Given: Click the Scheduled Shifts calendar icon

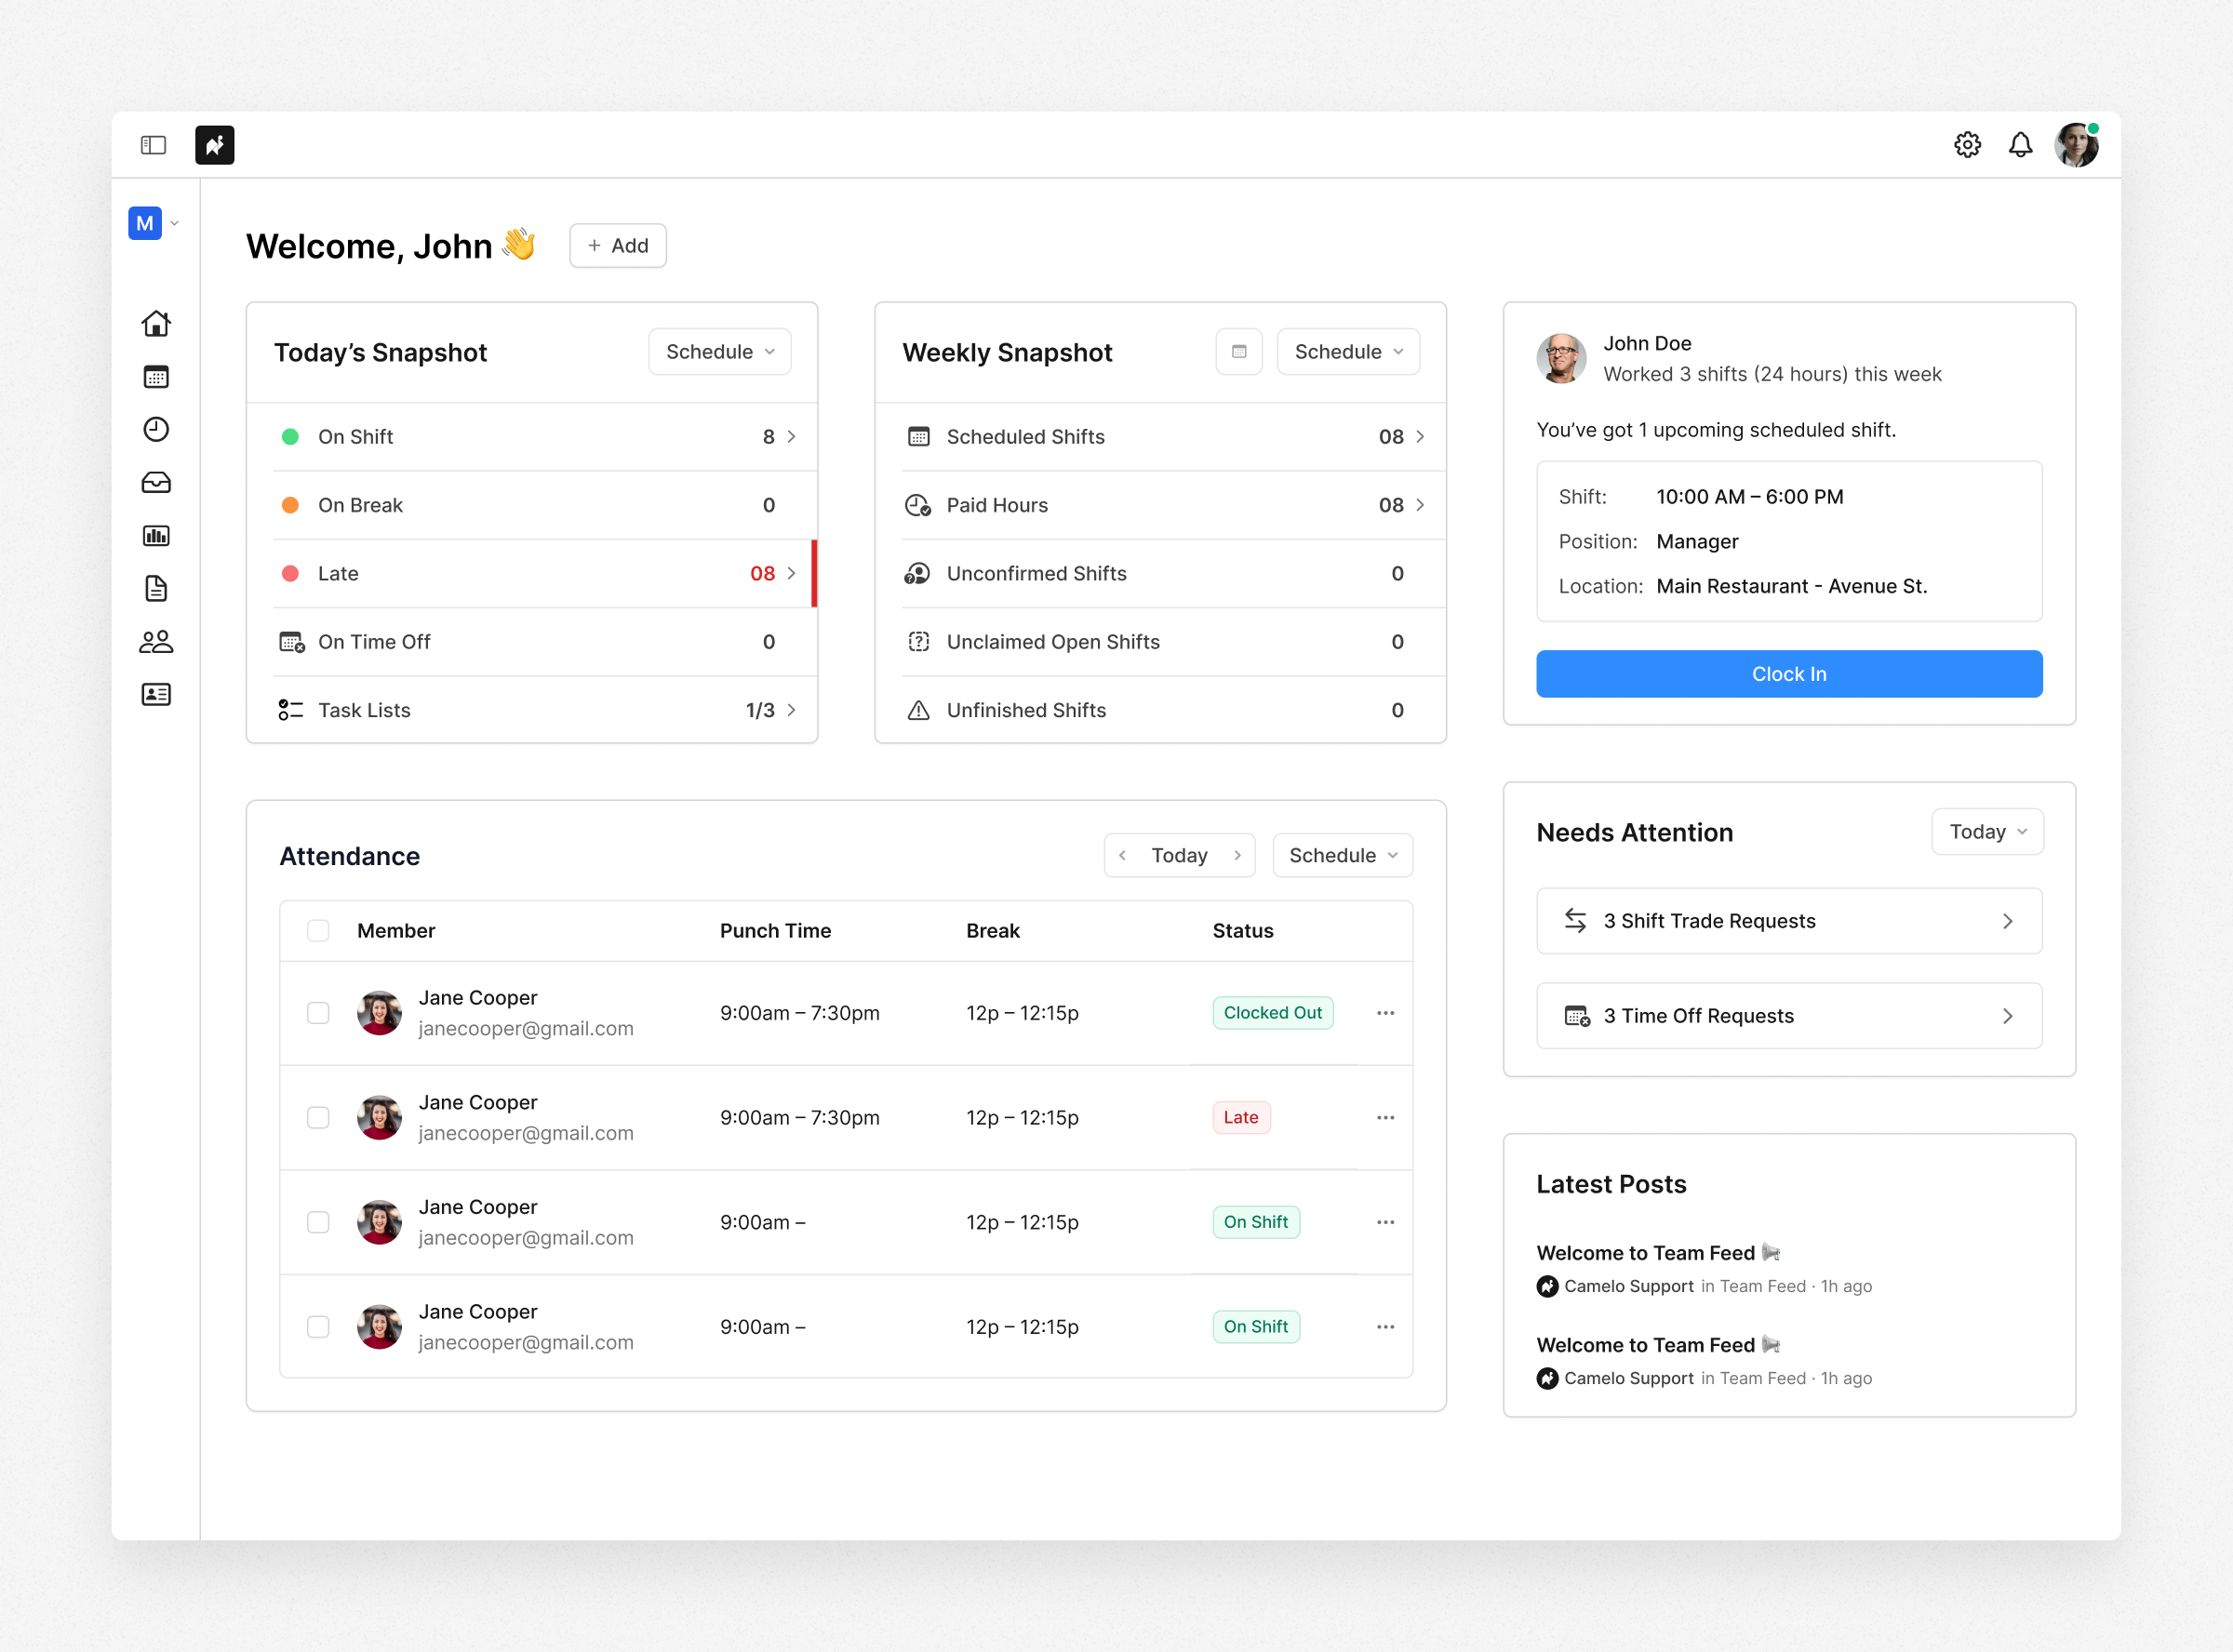Looking at the screenshot, I should click(x=919, y=437).
